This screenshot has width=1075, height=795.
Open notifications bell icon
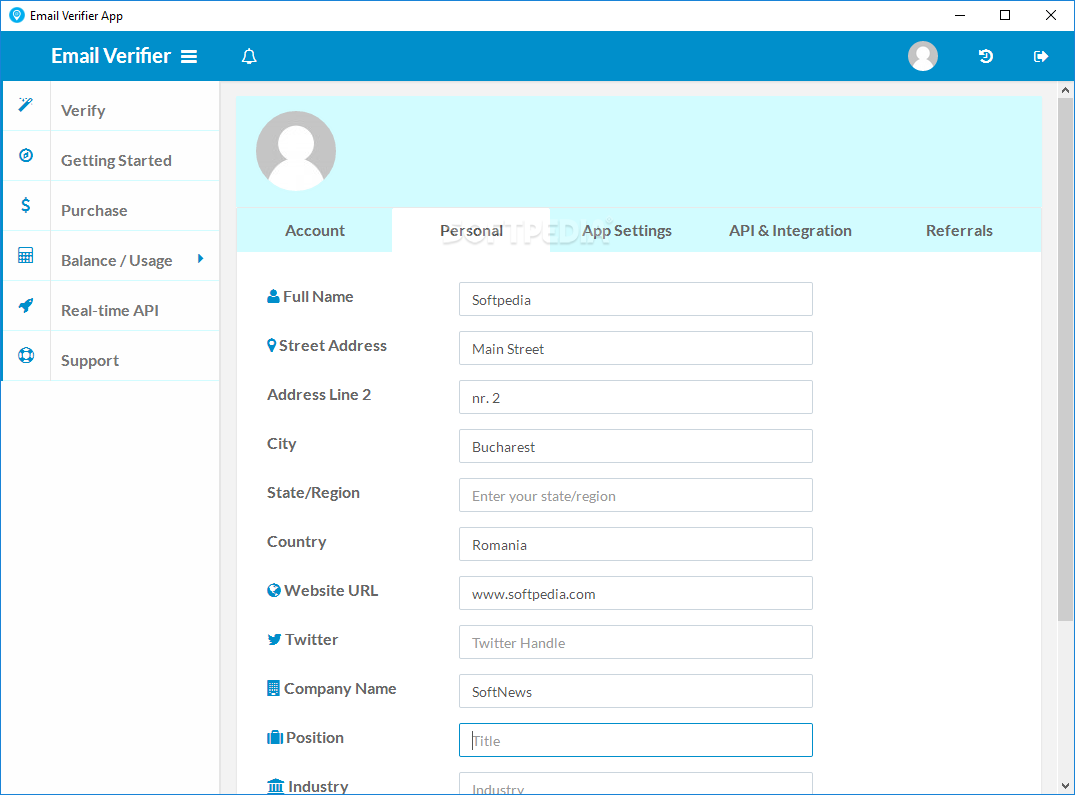249,56
